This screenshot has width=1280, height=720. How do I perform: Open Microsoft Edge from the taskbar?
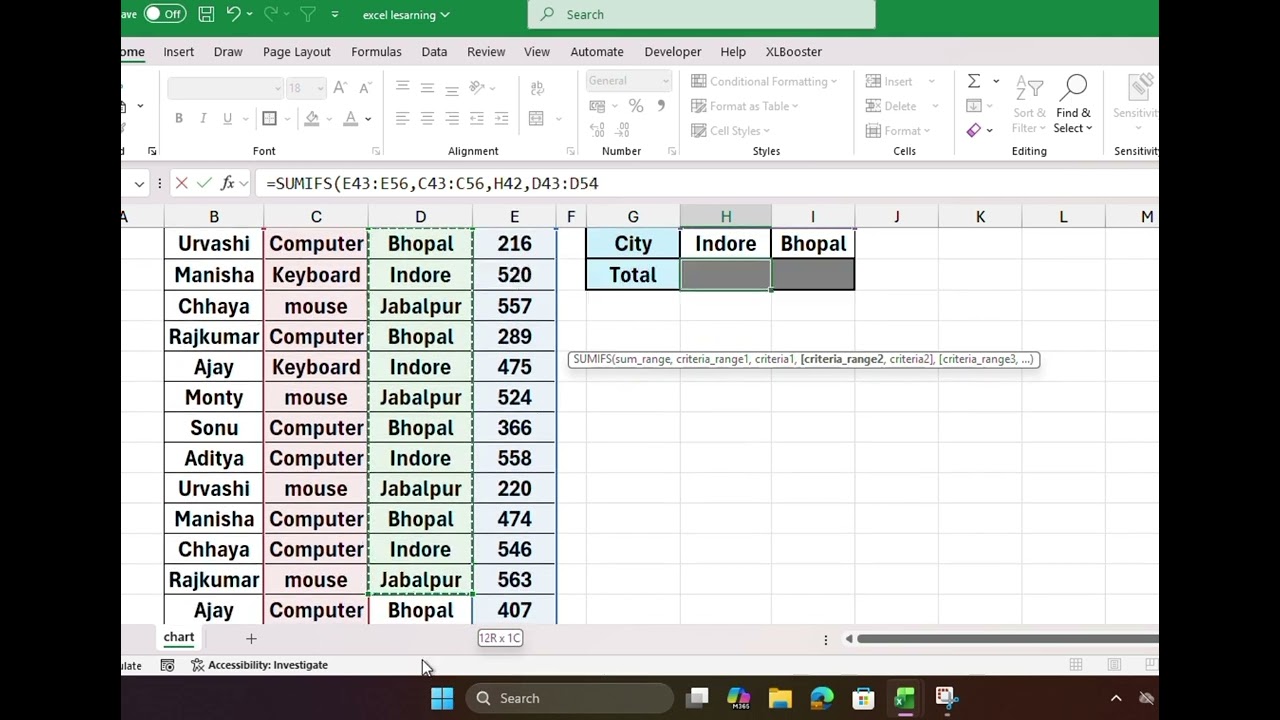[821, 698]
